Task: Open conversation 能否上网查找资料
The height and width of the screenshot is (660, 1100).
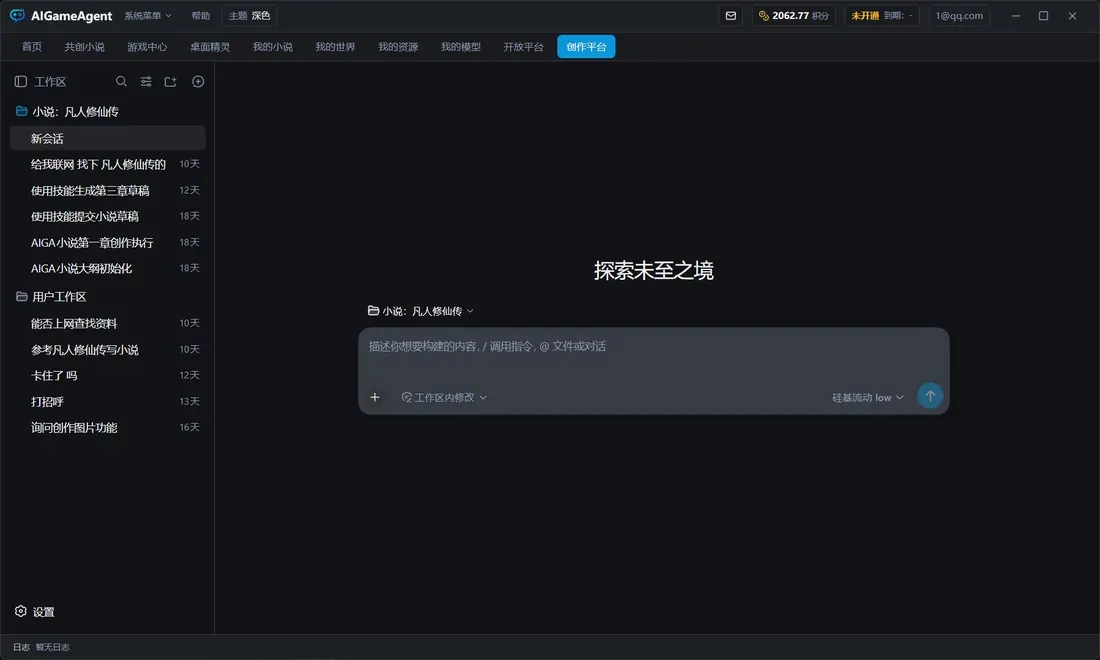Action: [x=108, y=323]
